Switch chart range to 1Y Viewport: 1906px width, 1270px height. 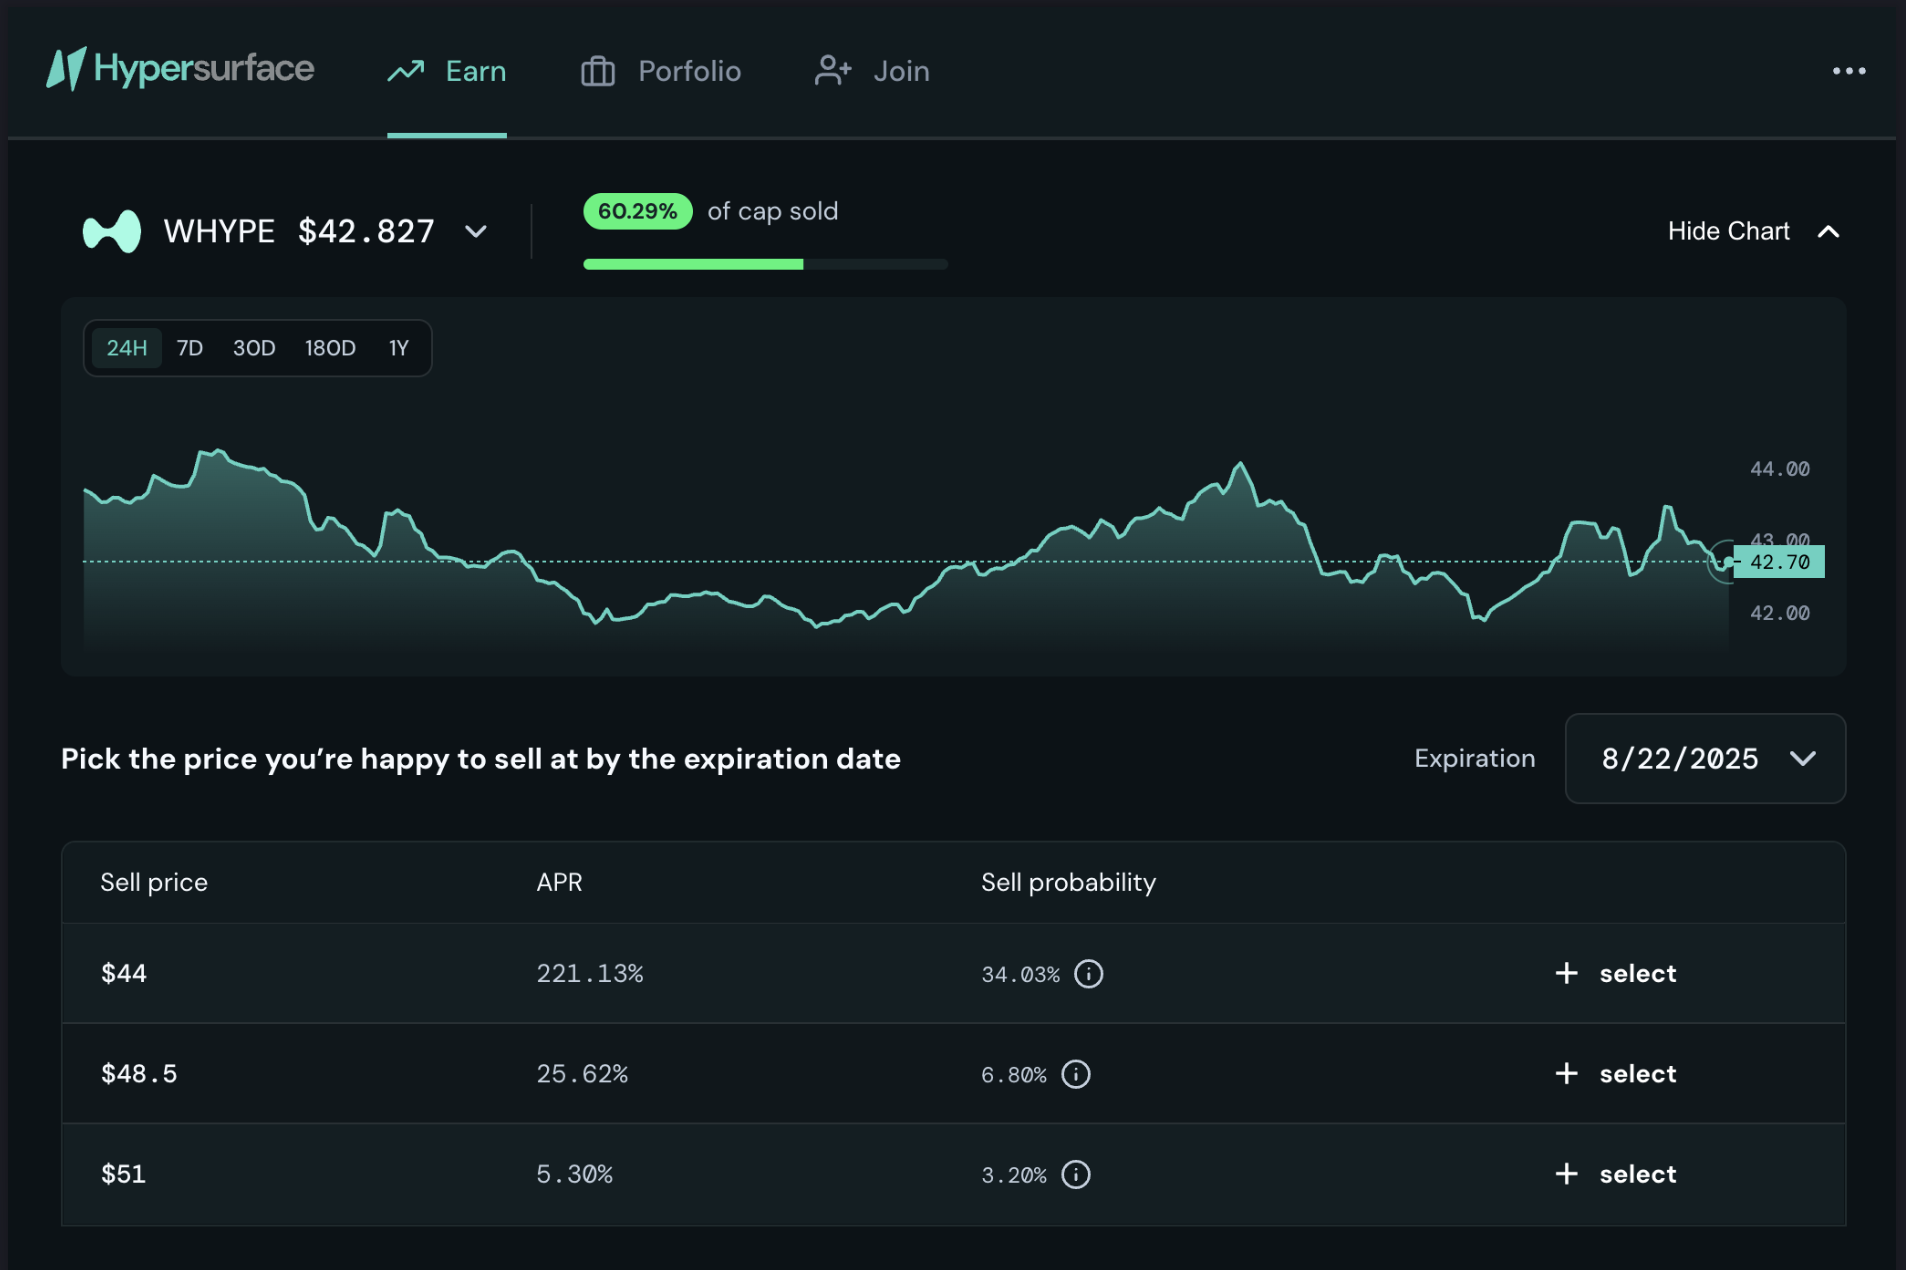point(399,348)
